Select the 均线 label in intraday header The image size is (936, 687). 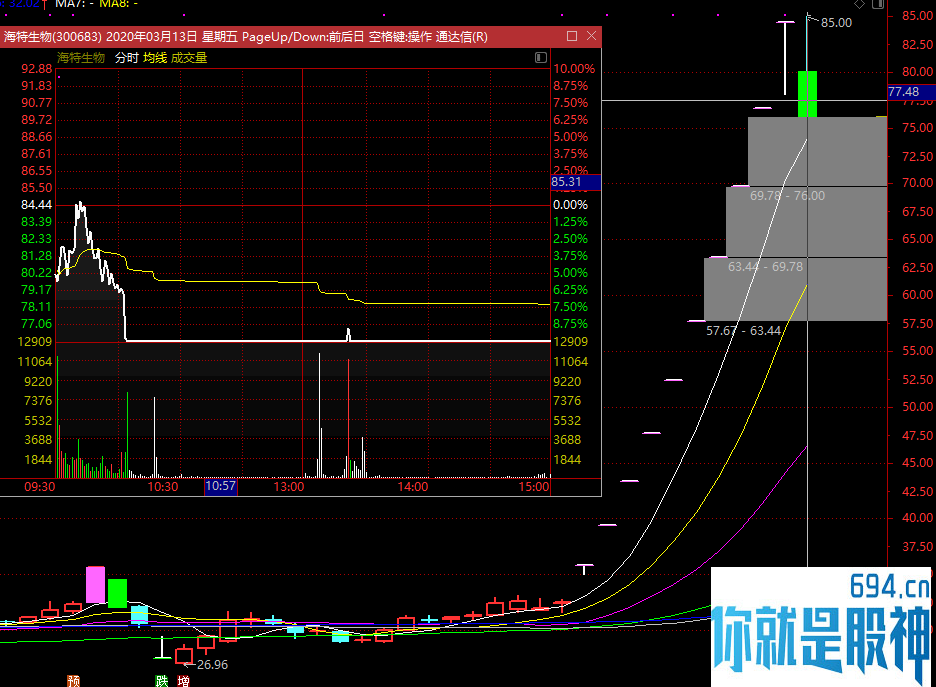(x=155, y=58)
